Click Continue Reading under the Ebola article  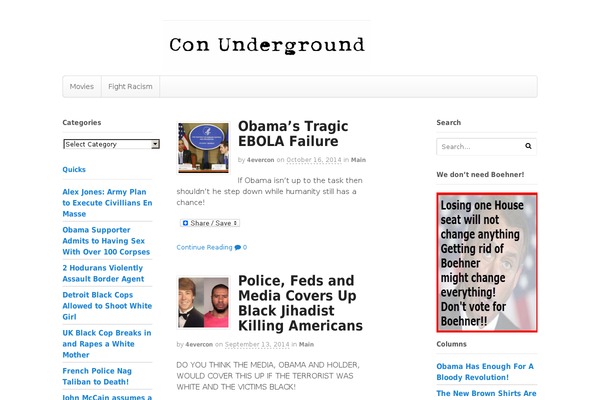pyautogui.click(x=204, y=247)
